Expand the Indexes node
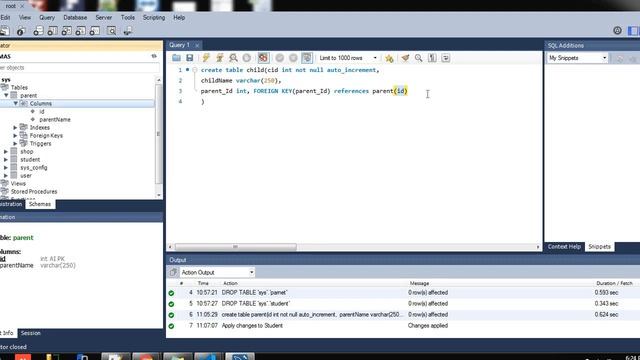Screen dimensions: 640x360 click(x=16, y=127)
